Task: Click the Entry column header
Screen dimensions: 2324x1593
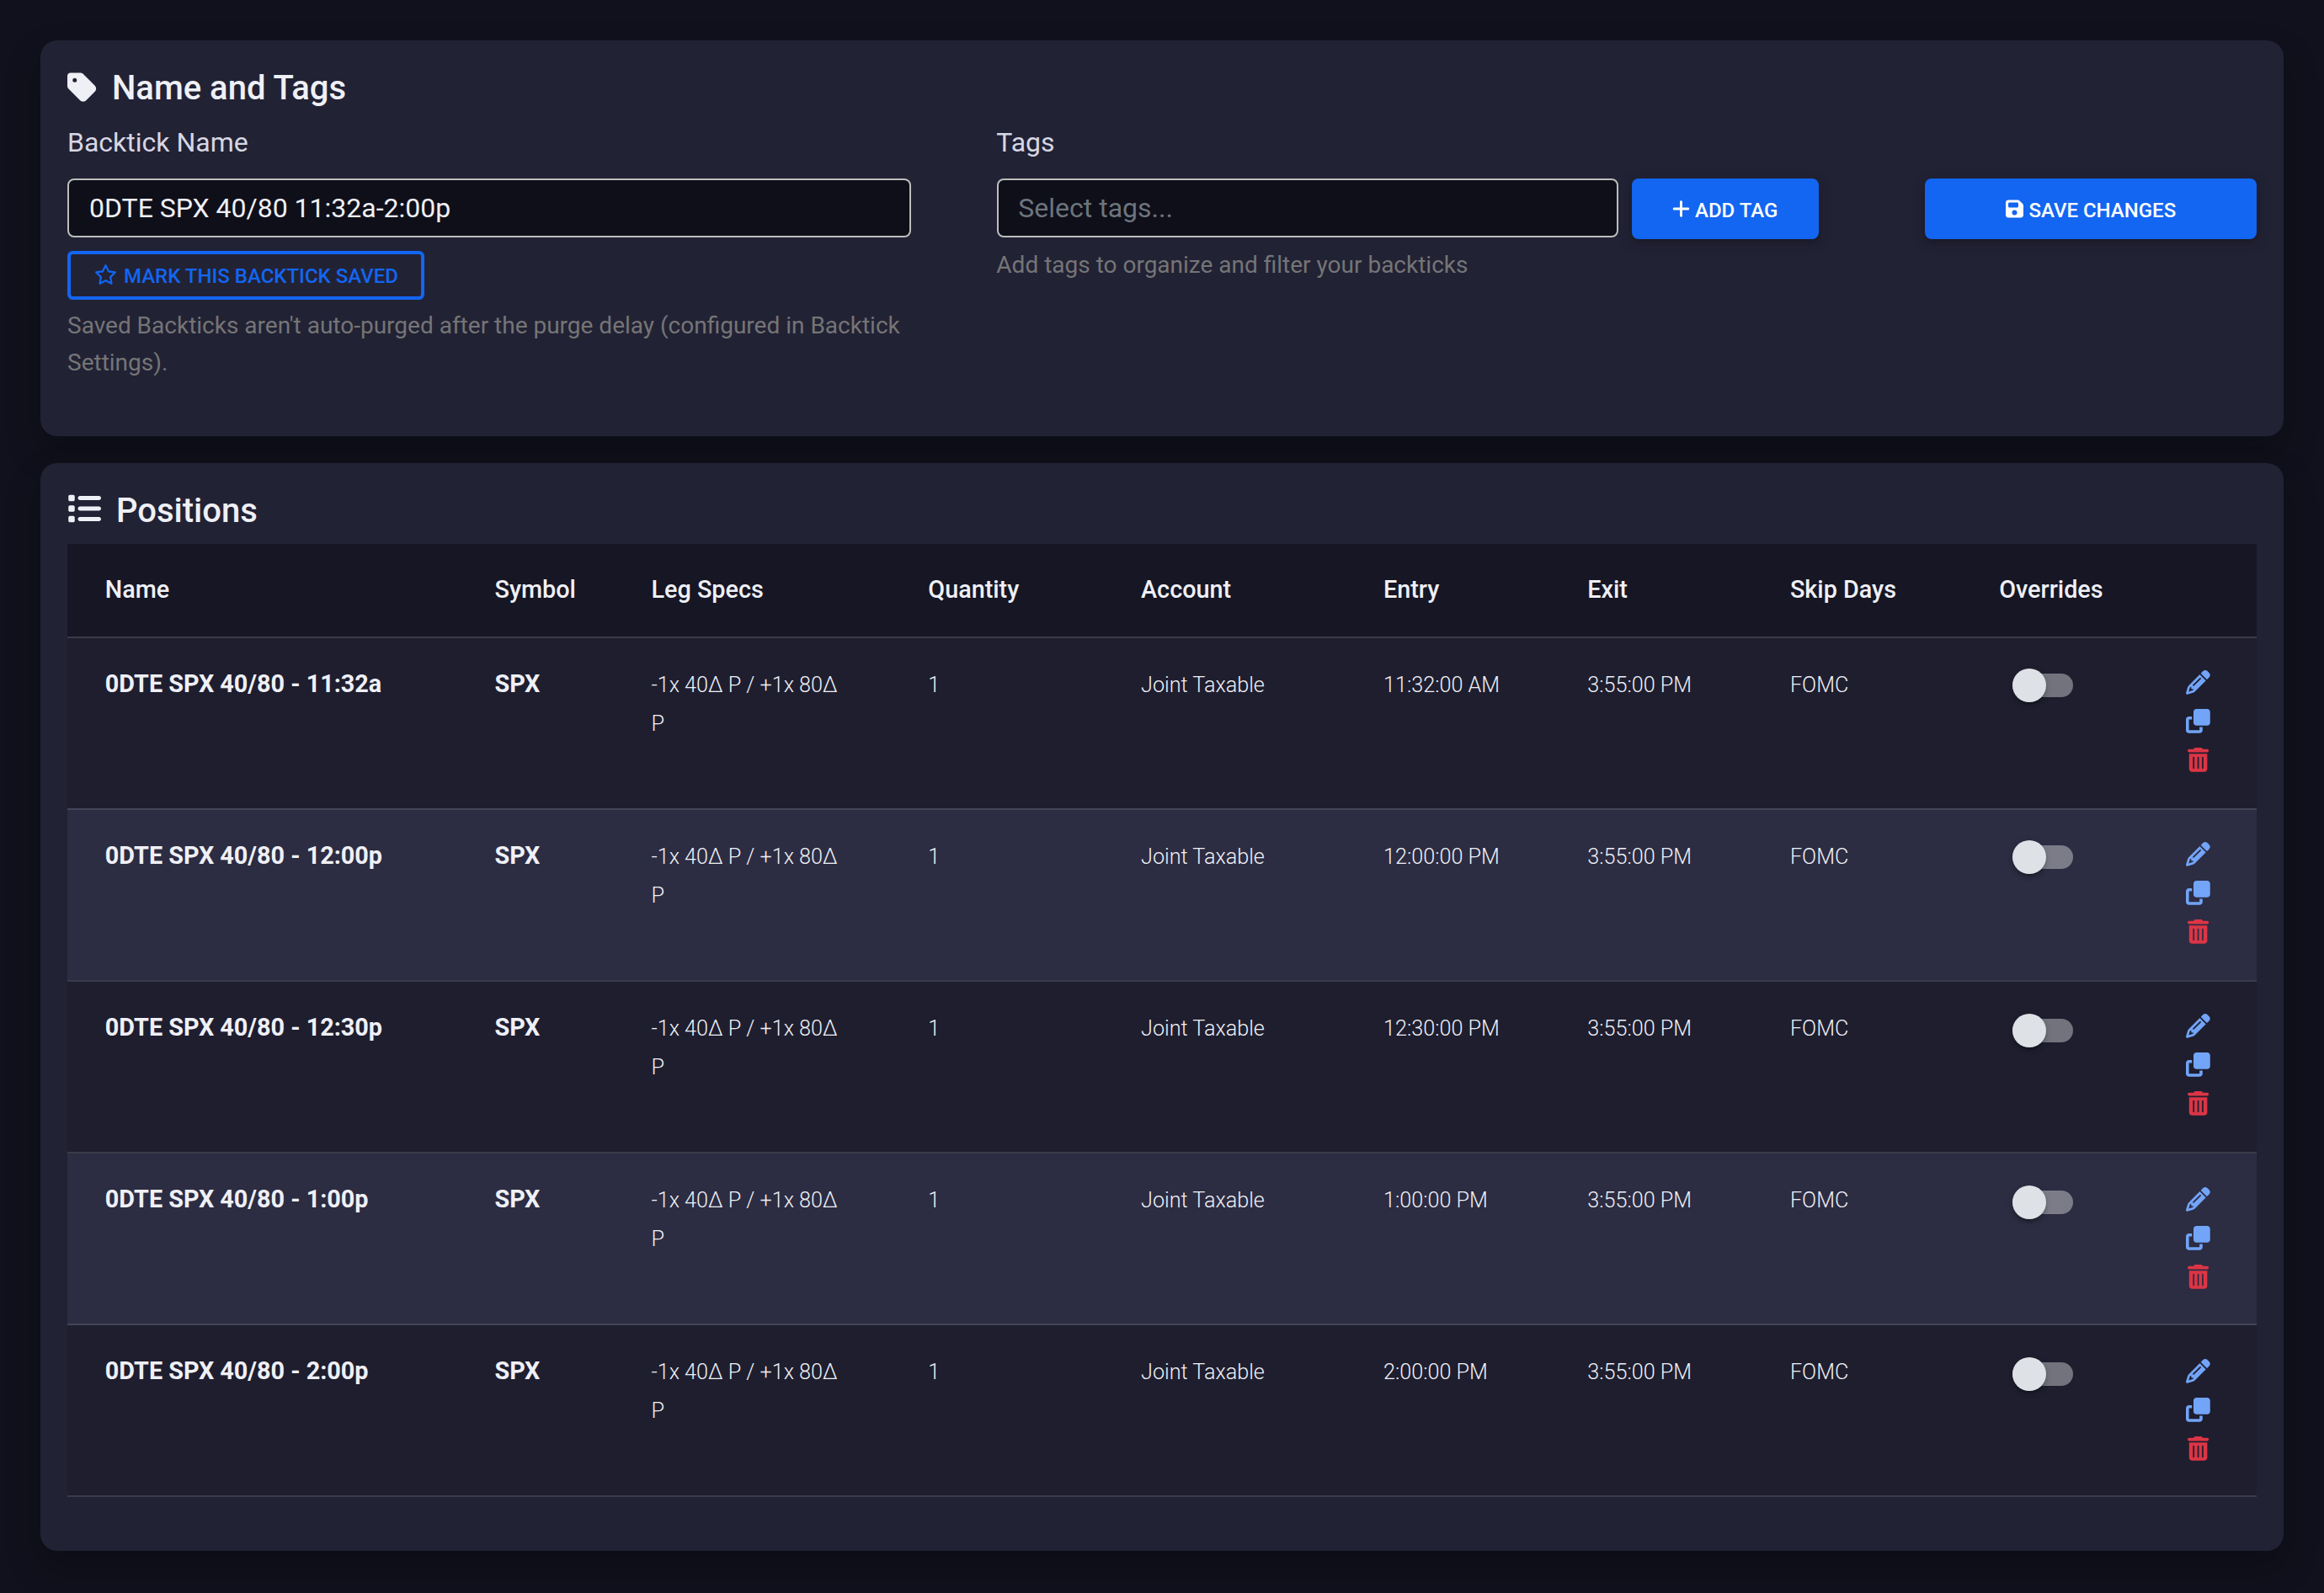Action: coord(1411,589)
